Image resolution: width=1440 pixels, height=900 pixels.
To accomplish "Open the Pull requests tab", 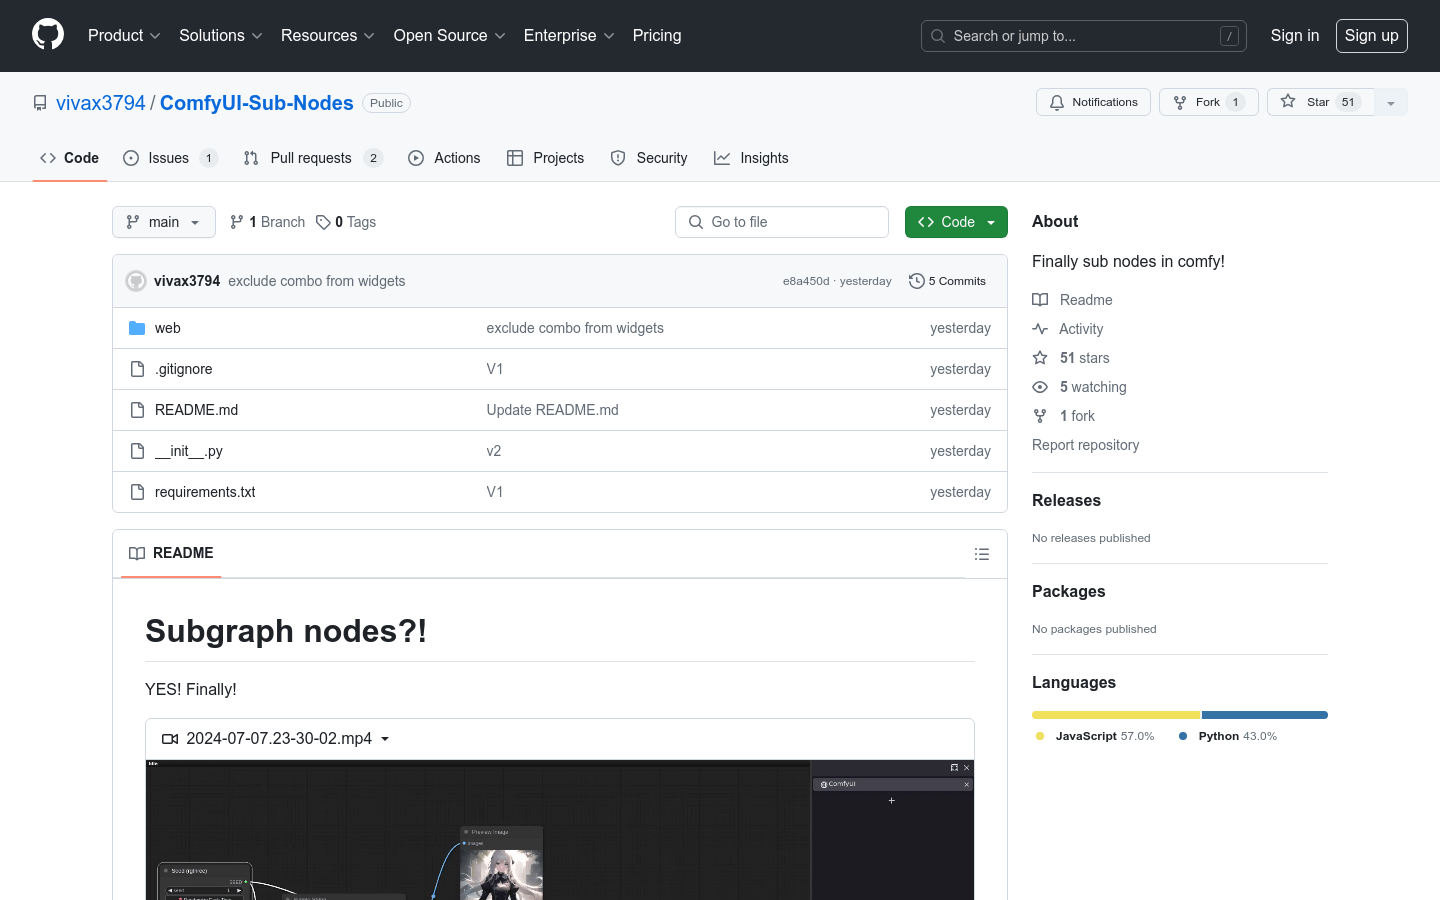I will pyautogui.click(x=313, y=158).
